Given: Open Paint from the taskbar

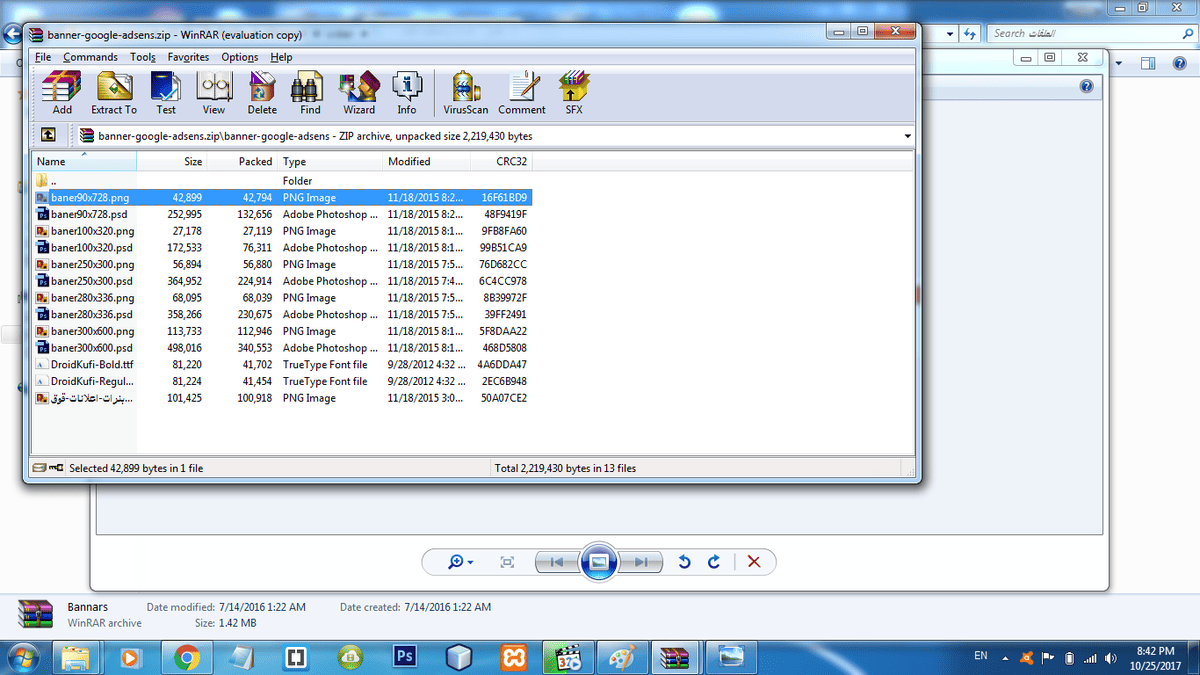Looking at the screenshot, I should coord(622,657).
